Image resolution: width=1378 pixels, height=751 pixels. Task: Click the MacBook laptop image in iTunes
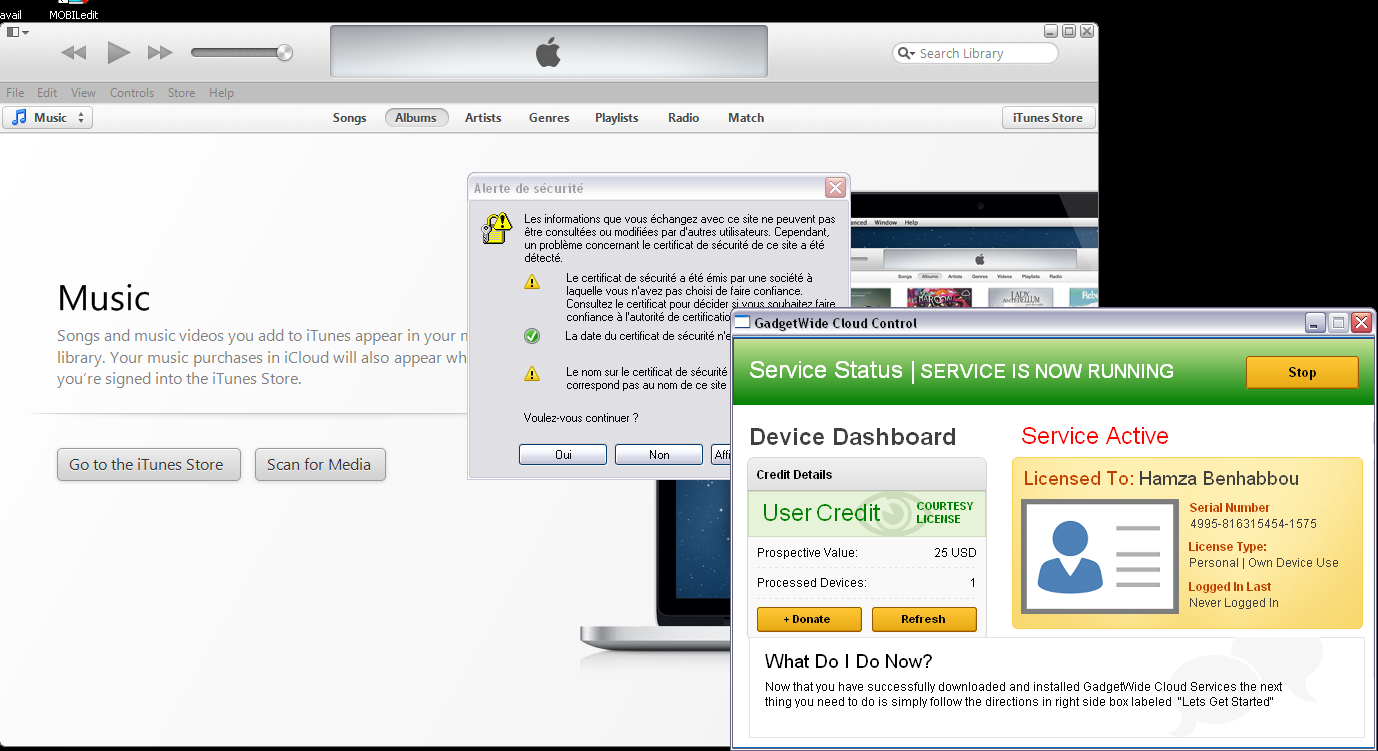pos(655,570)
